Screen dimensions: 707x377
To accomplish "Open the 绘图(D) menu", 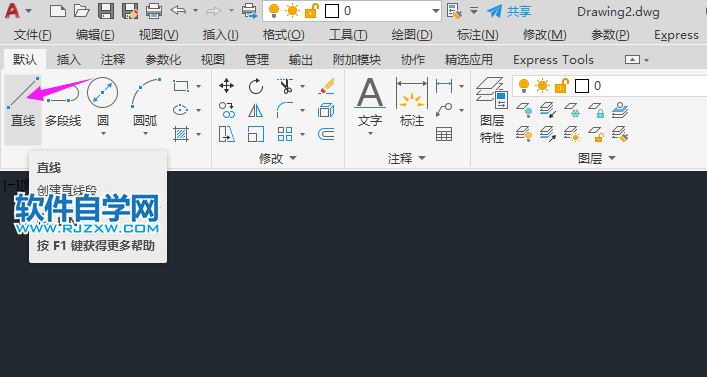I will click(412, 35).
